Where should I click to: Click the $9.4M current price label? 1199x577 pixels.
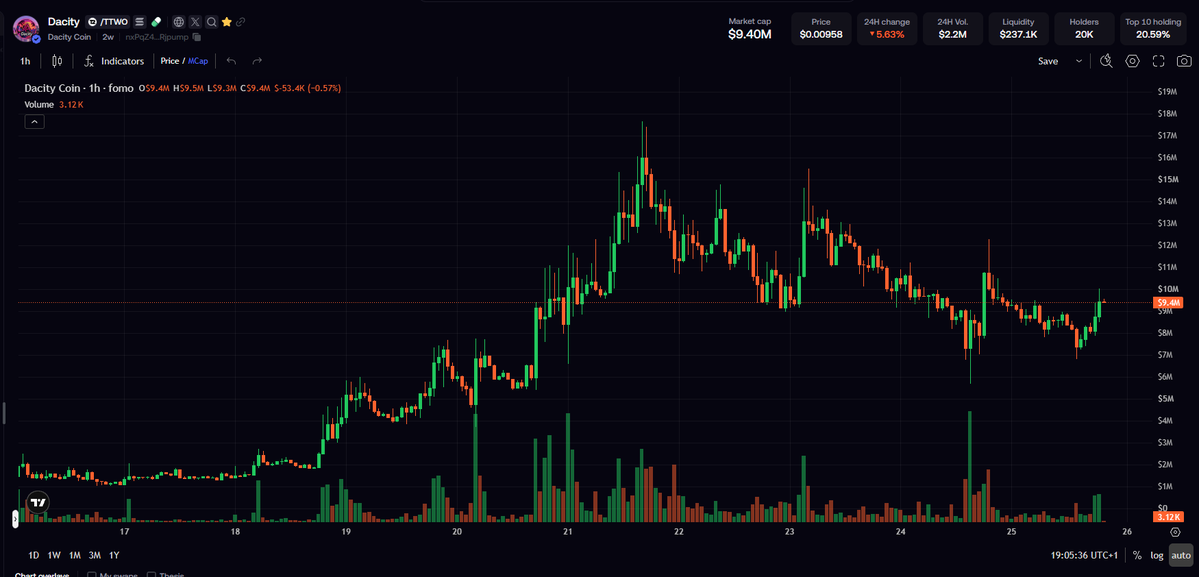1169,303
